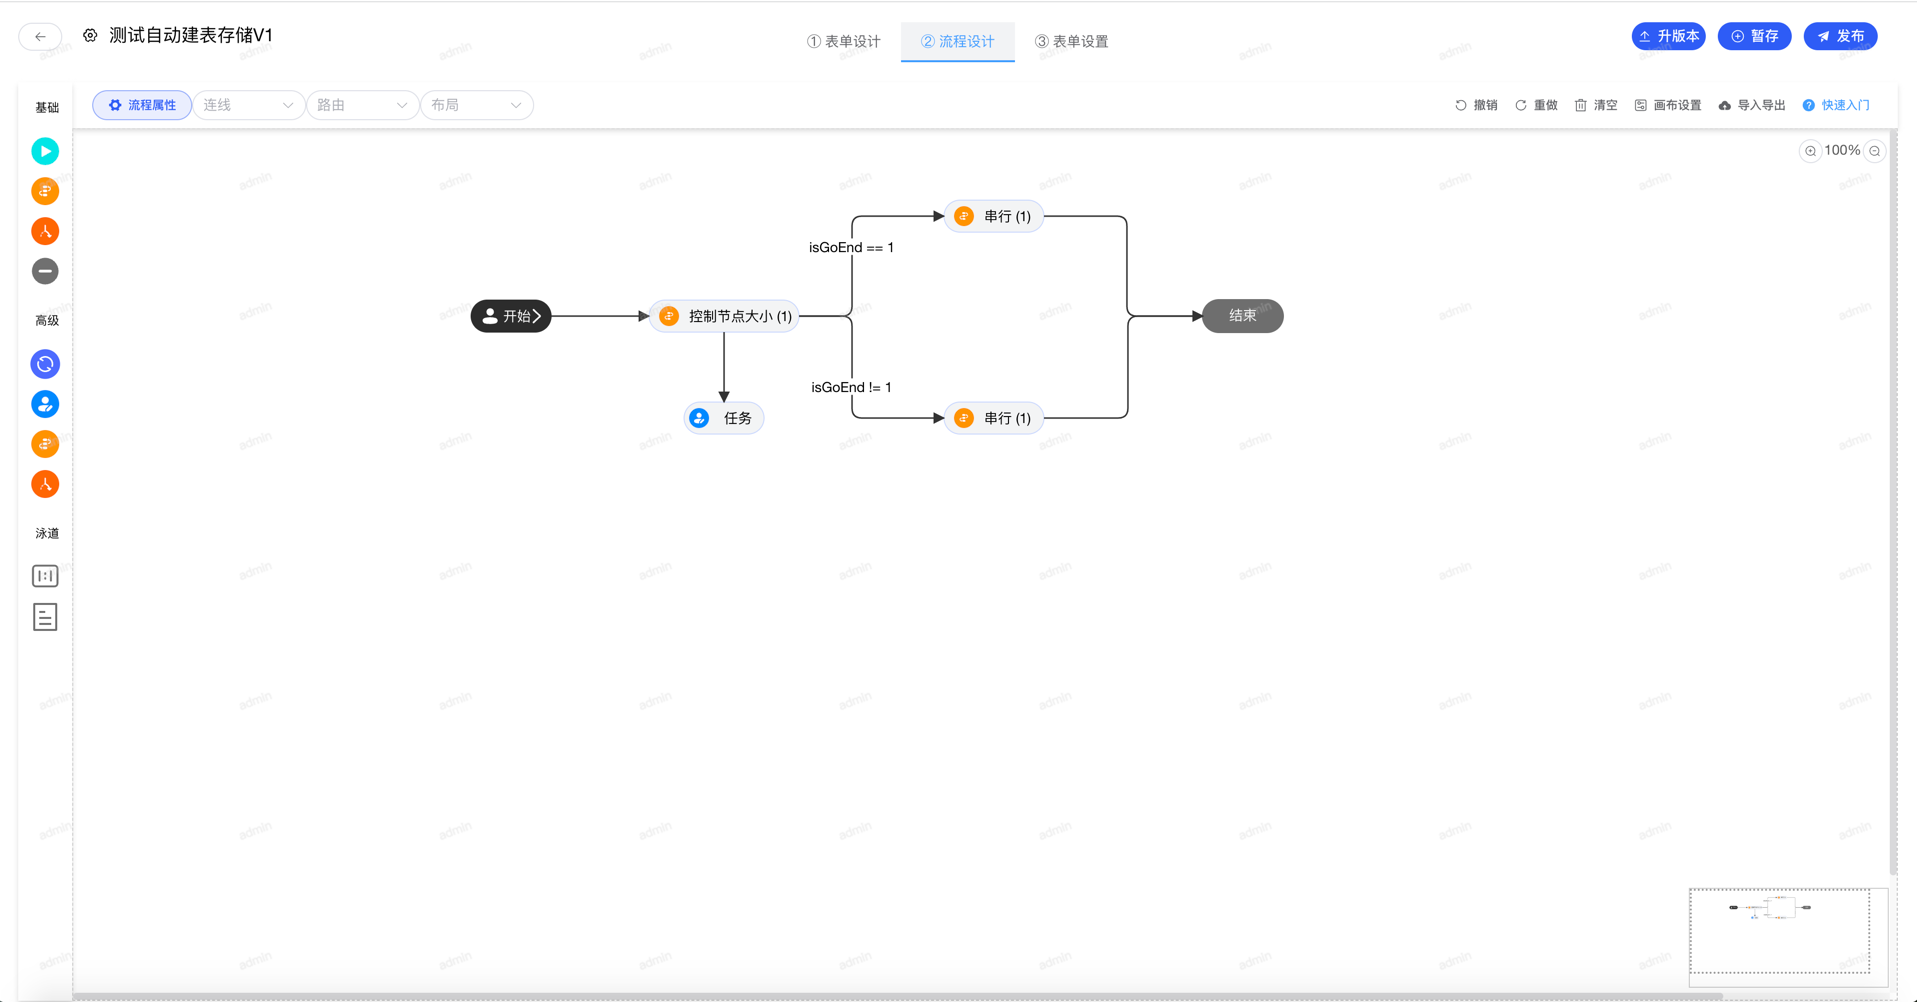Select the gray minus end node icon
1917x1002 pixels.
pyautogui.click(x=45, y=271)
